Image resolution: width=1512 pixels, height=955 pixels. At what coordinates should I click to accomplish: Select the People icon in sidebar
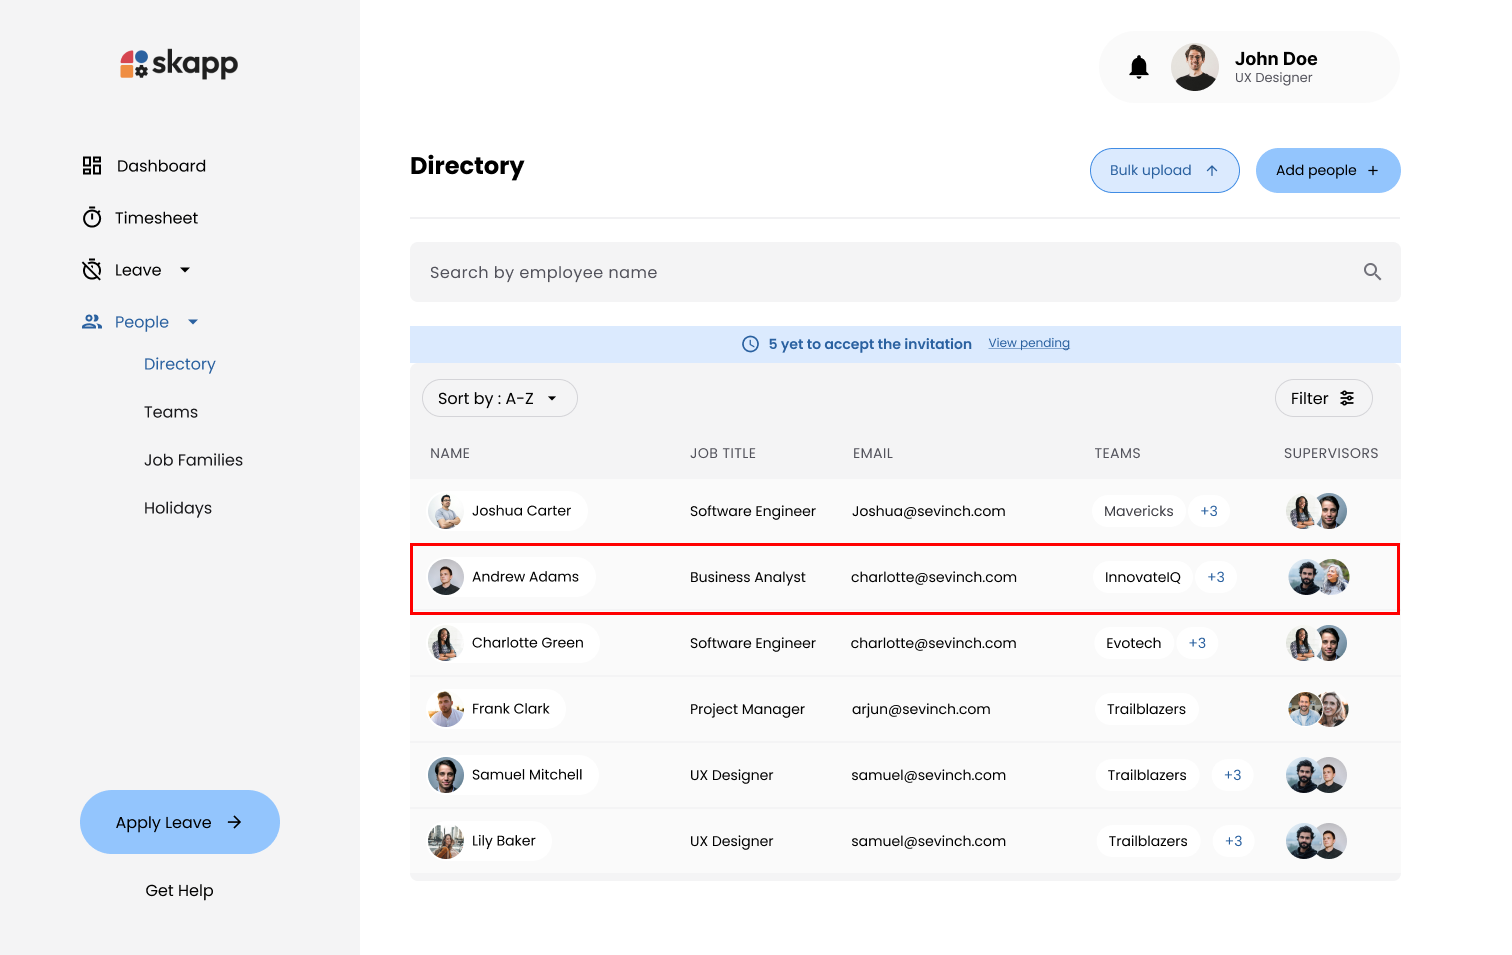92,321
